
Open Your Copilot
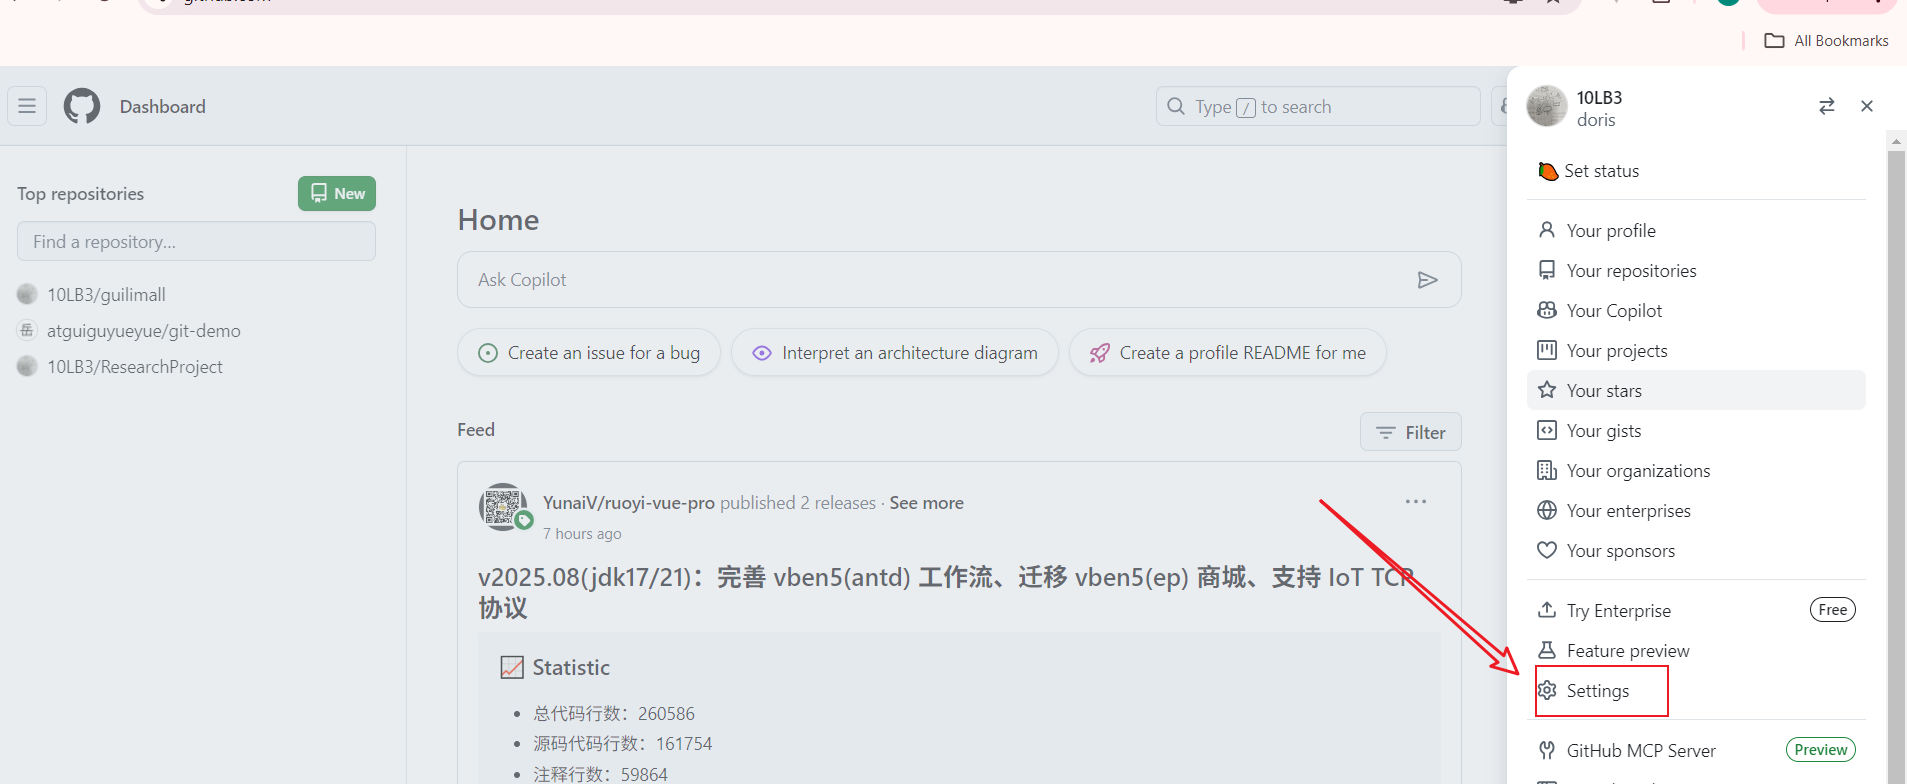click(x=1696, y=311)
